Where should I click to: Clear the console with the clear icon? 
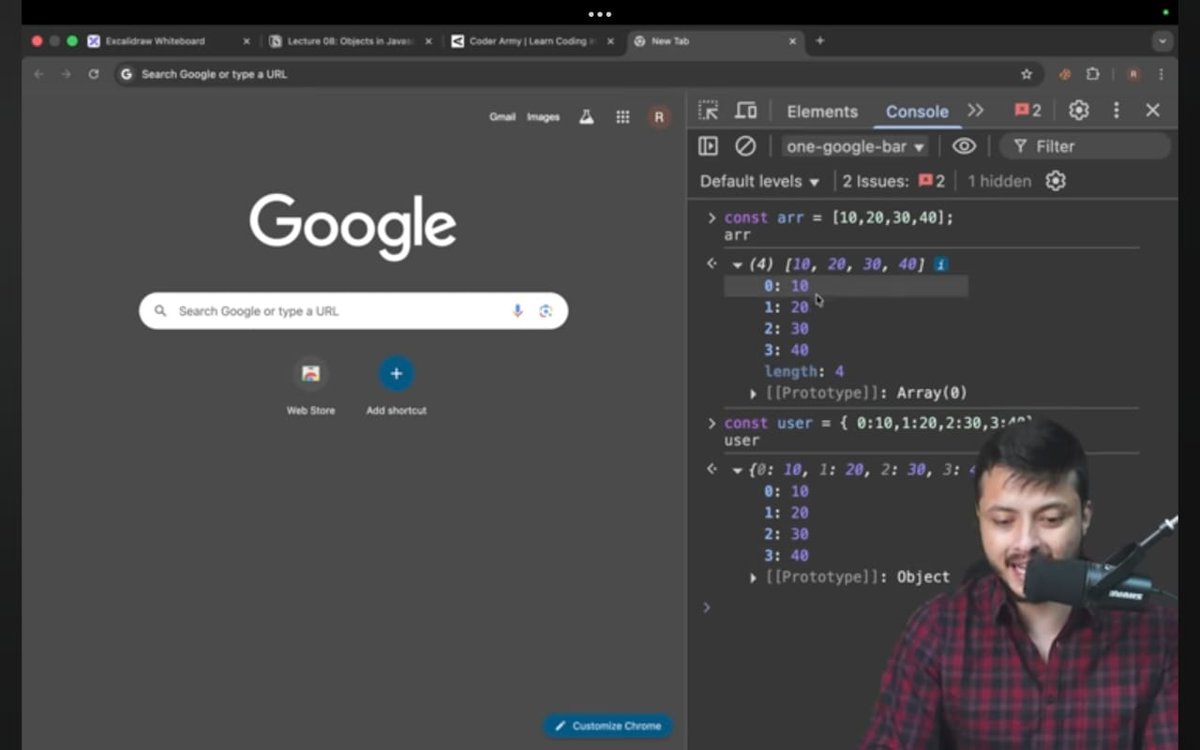(x=746, y=146)
